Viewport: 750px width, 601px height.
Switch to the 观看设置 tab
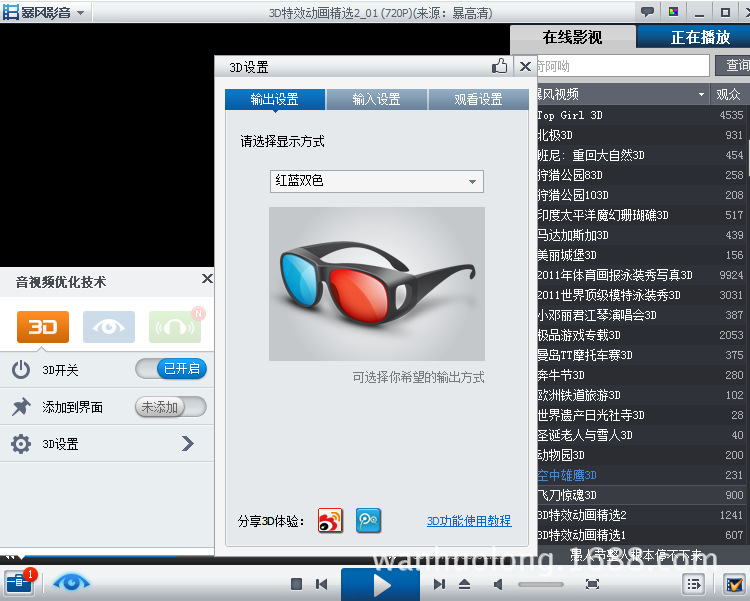pos(479,99)
